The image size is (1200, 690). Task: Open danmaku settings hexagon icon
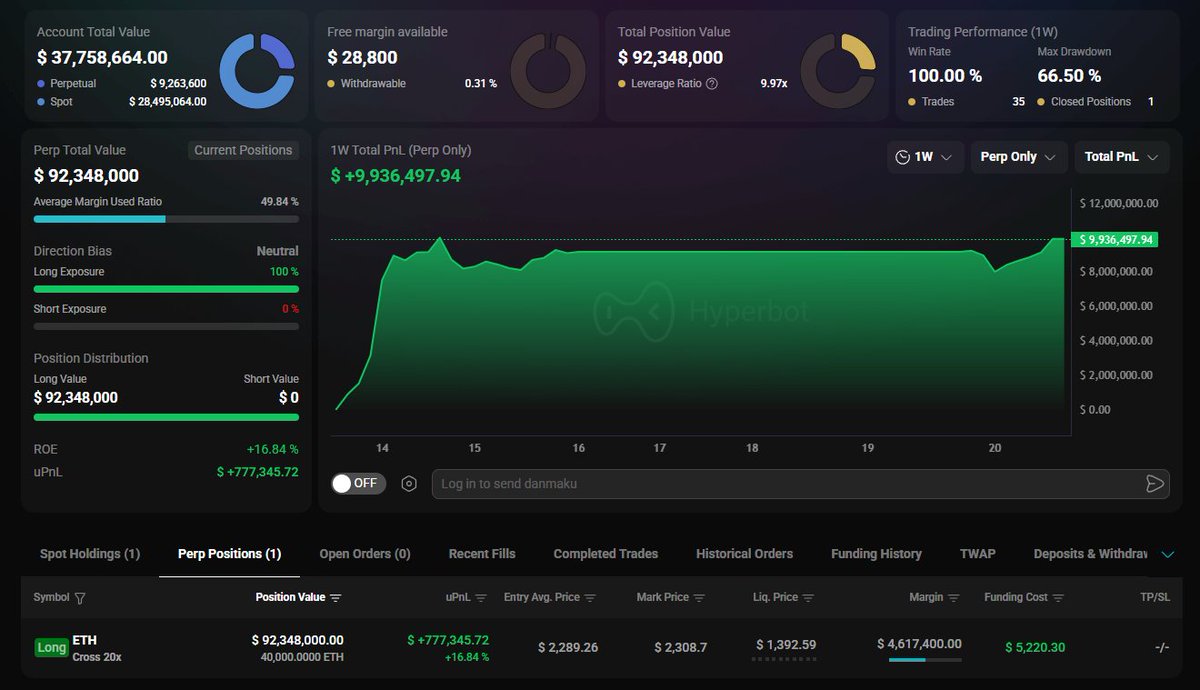(x=409, y=484)
